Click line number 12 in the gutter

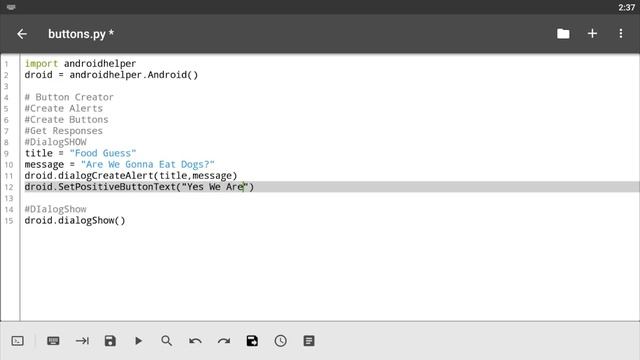pos(9,187)
